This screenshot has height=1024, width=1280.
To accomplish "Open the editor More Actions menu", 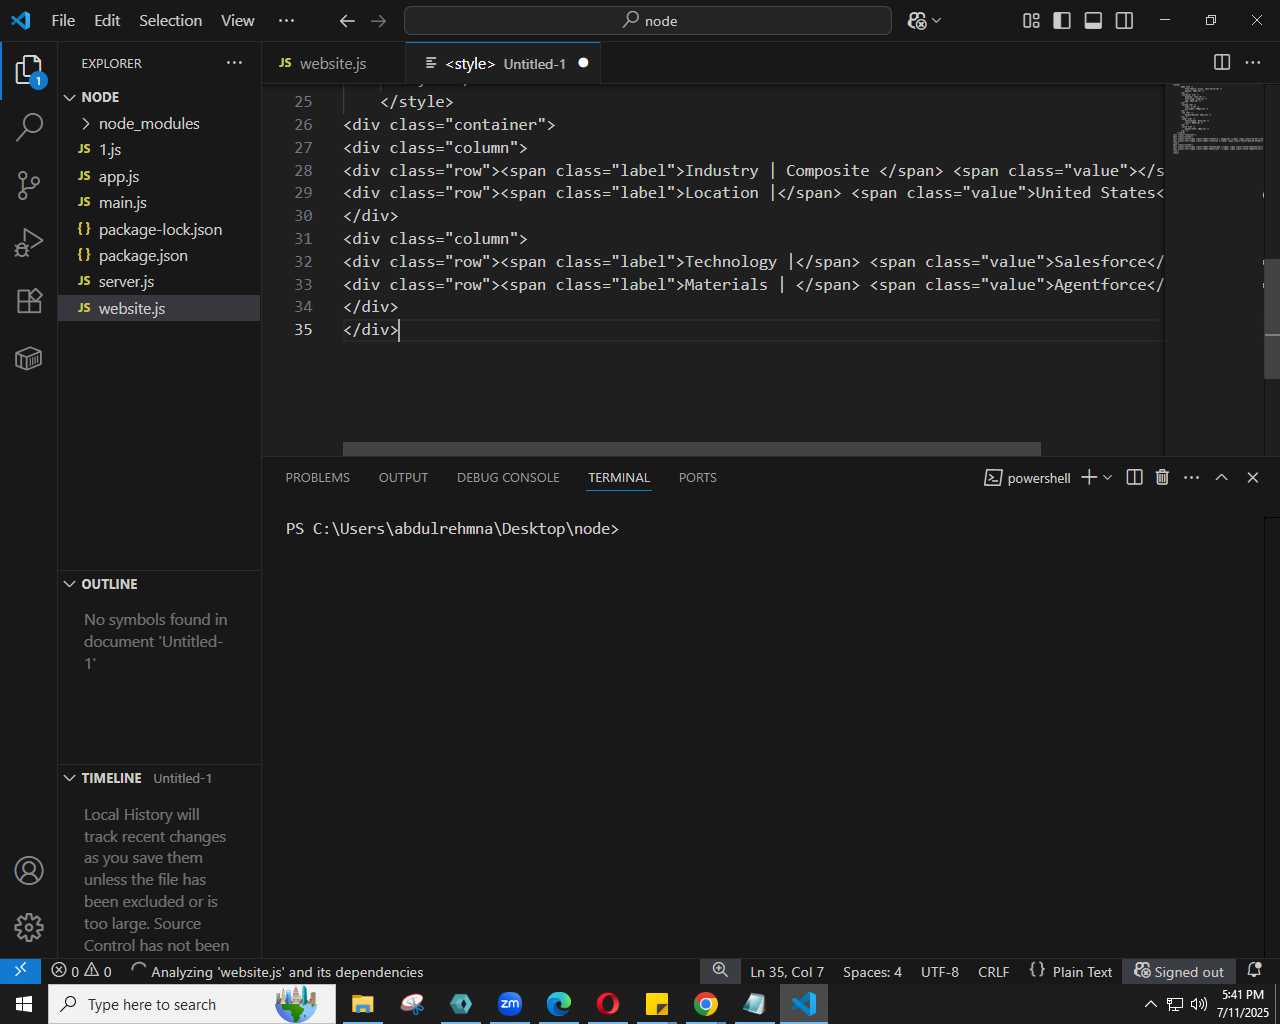I will pyautogui.click(x=1253, y=63).
